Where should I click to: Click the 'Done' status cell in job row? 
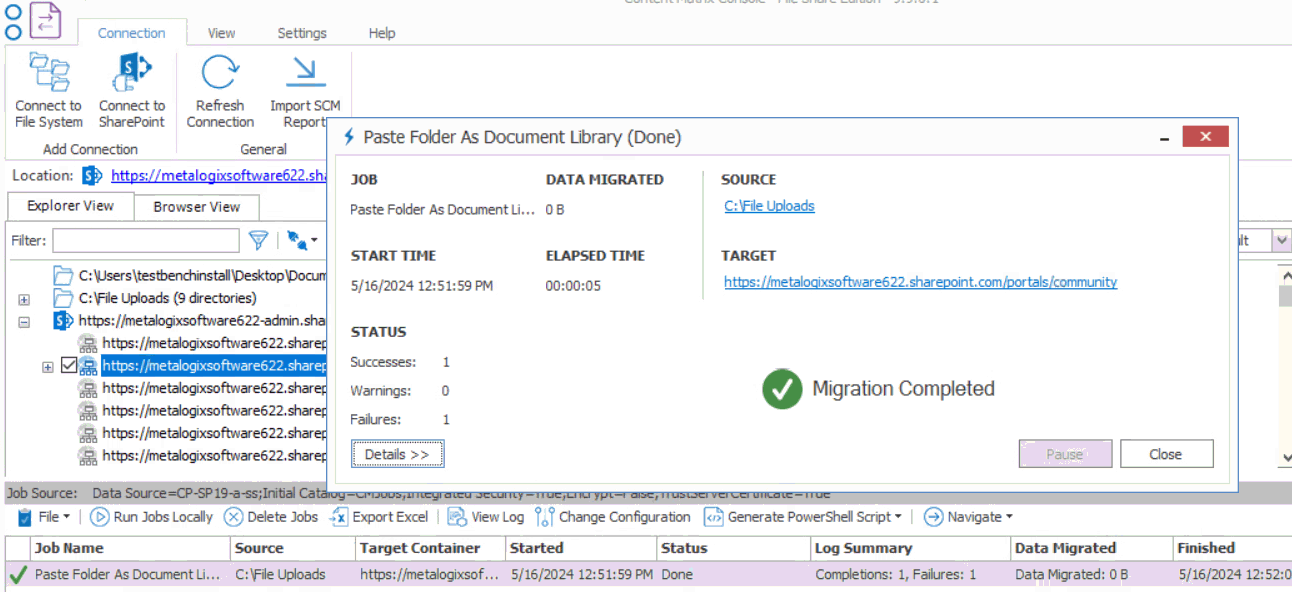pyautogui.click(x=677, y=575)
